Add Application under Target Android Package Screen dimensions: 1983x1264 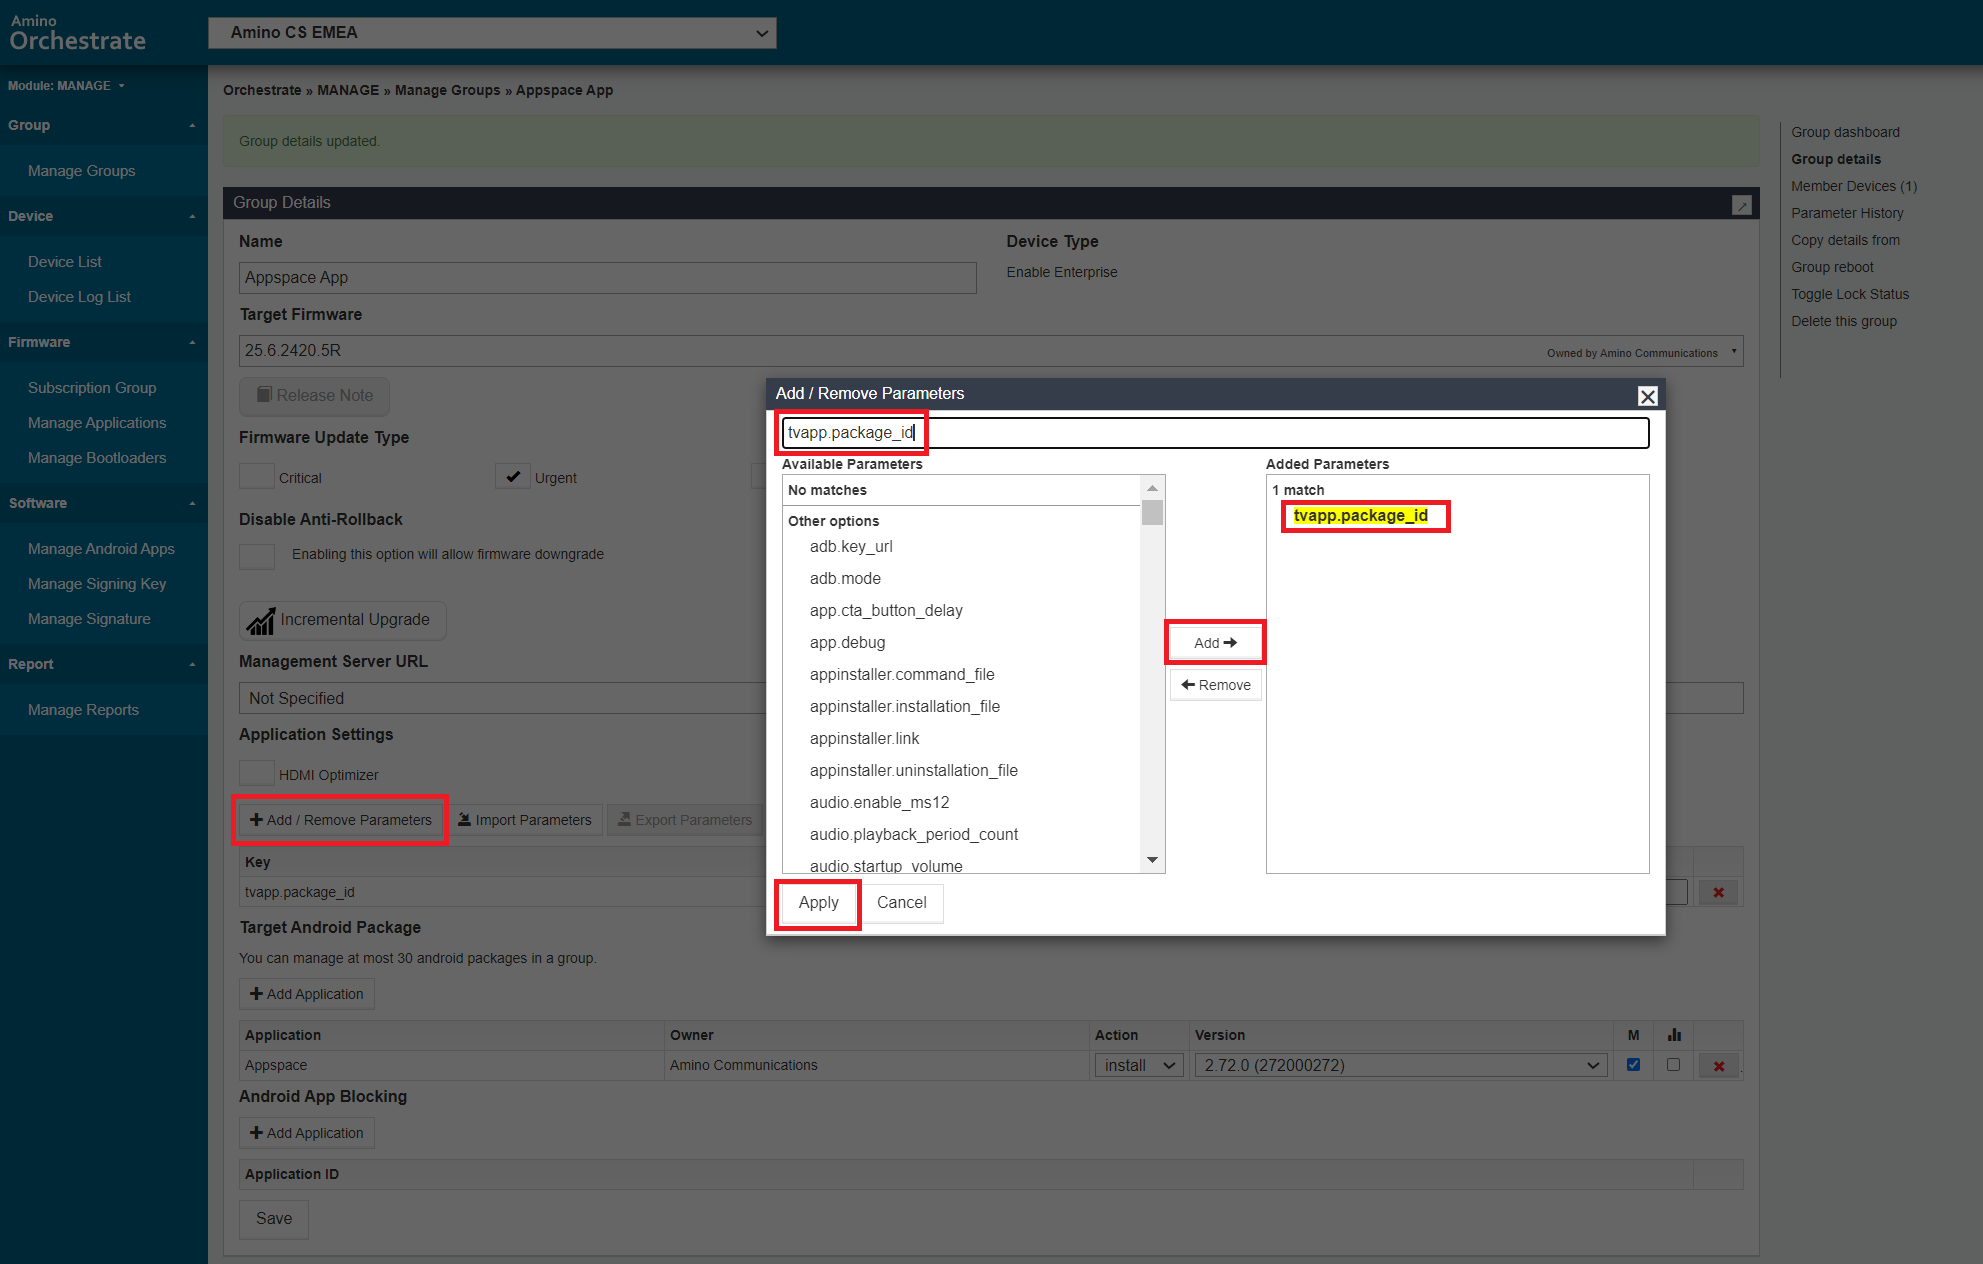306,994
